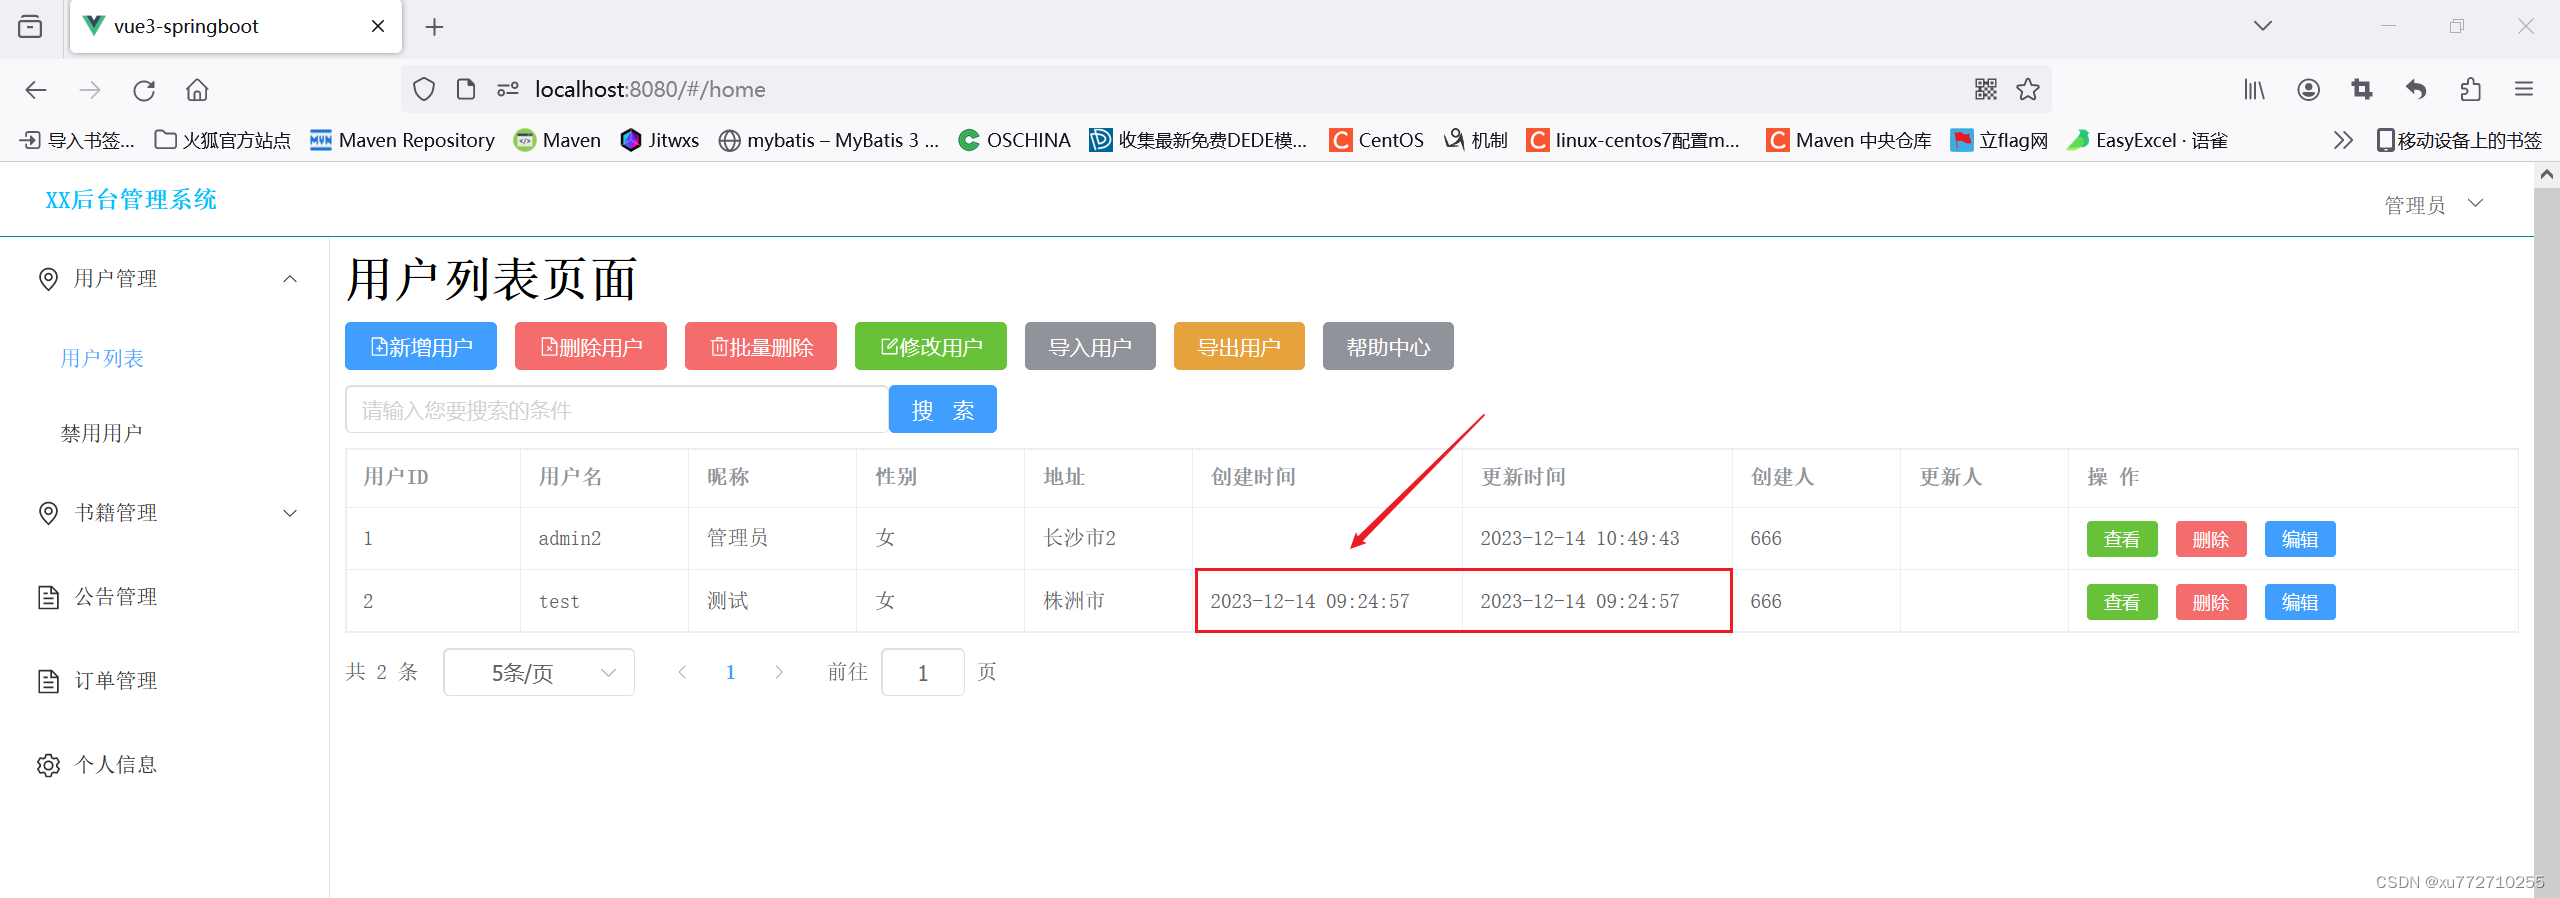
Task: Open the Firefox library sidebar icon
Action: pos(2254,90)
